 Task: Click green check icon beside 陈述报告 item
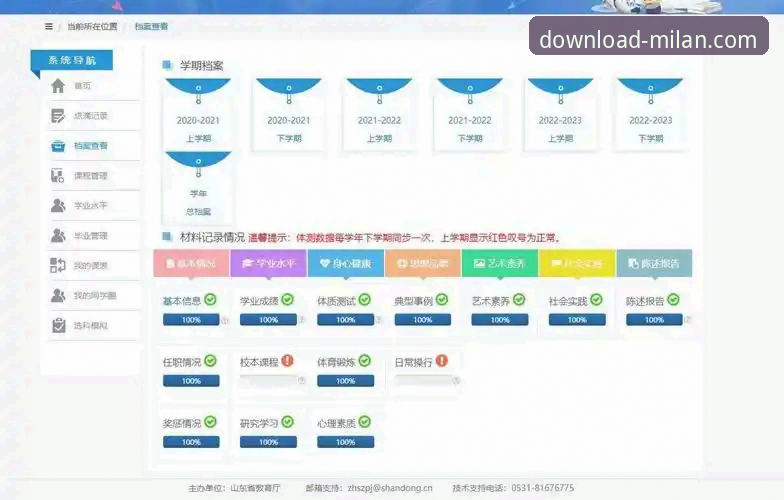tap(674, 300)
